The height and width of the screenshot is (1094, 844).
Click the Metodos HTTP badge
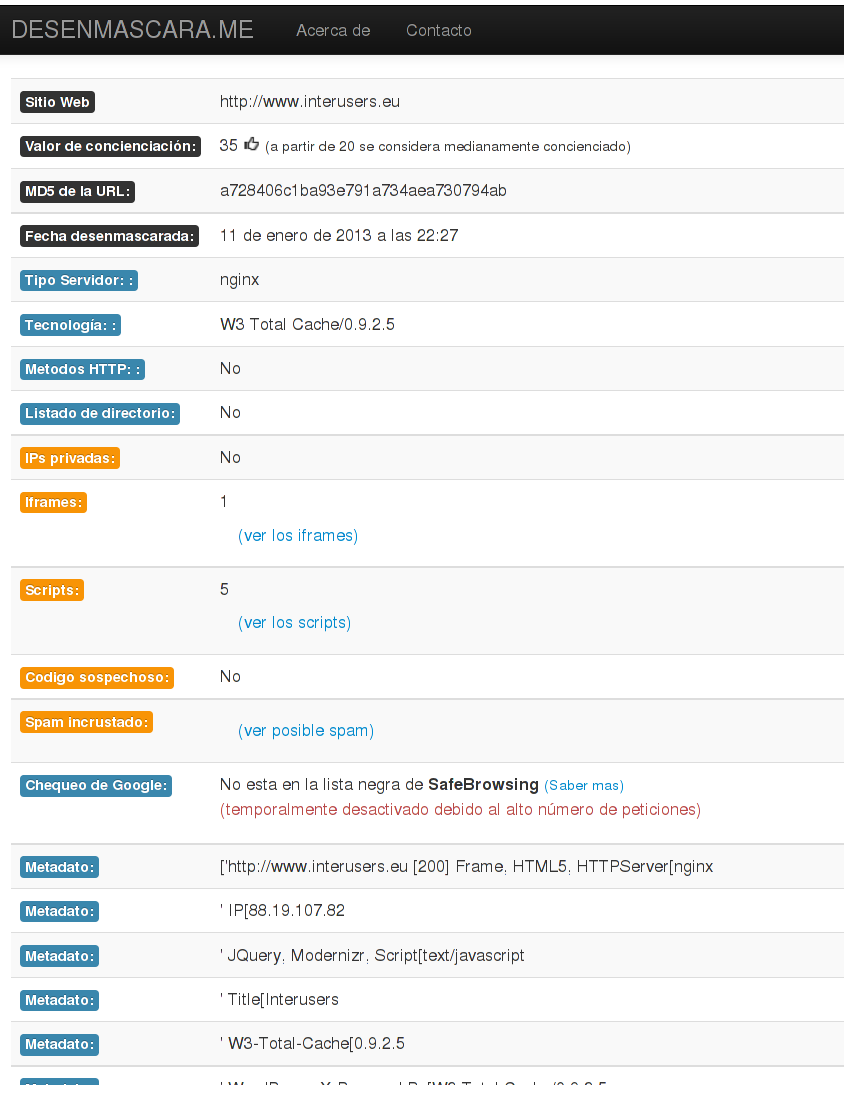click(x=82, y=369)
